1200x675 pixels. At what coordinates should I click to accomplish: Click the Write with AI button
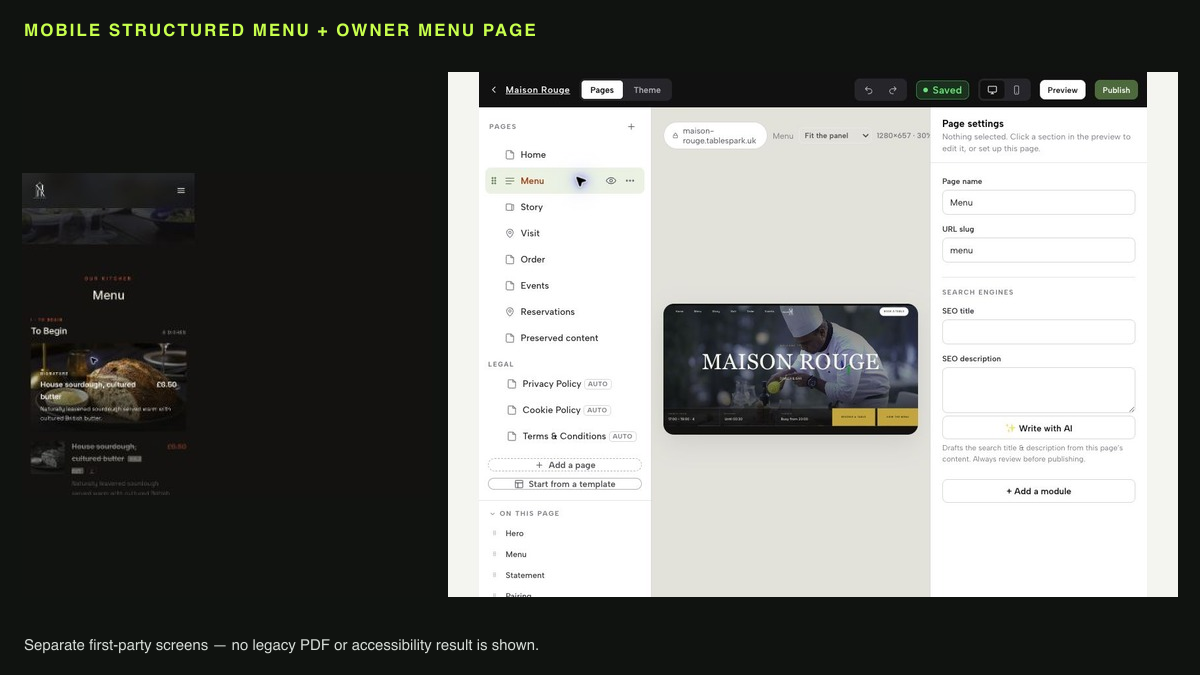click(x=1038, y=428)
